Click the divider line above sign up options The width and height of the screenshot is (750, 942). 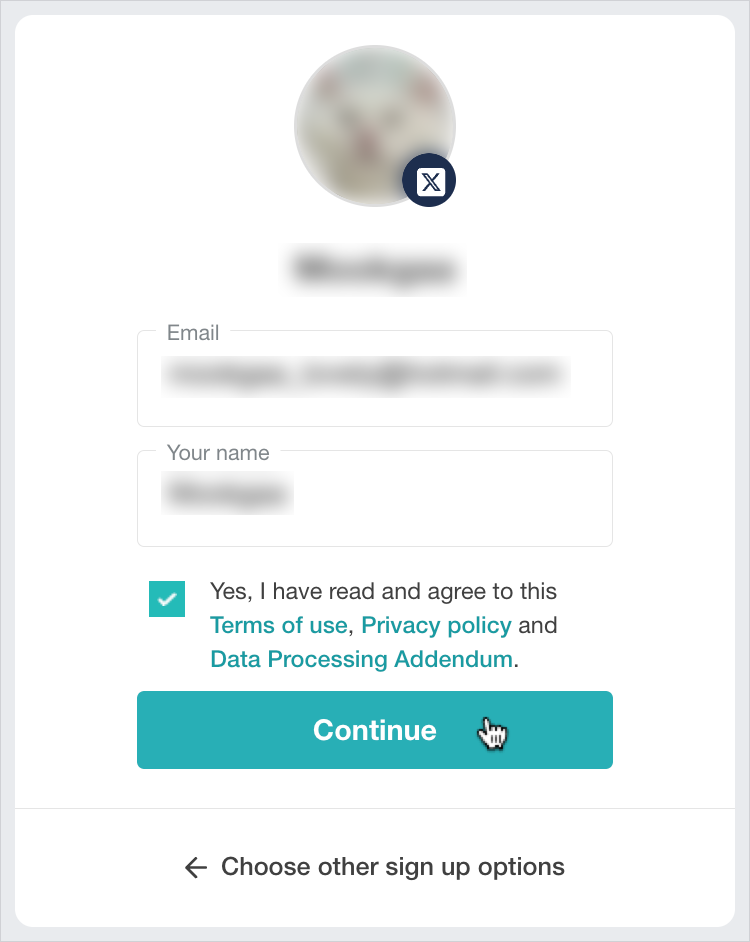[x=375, y=808]
